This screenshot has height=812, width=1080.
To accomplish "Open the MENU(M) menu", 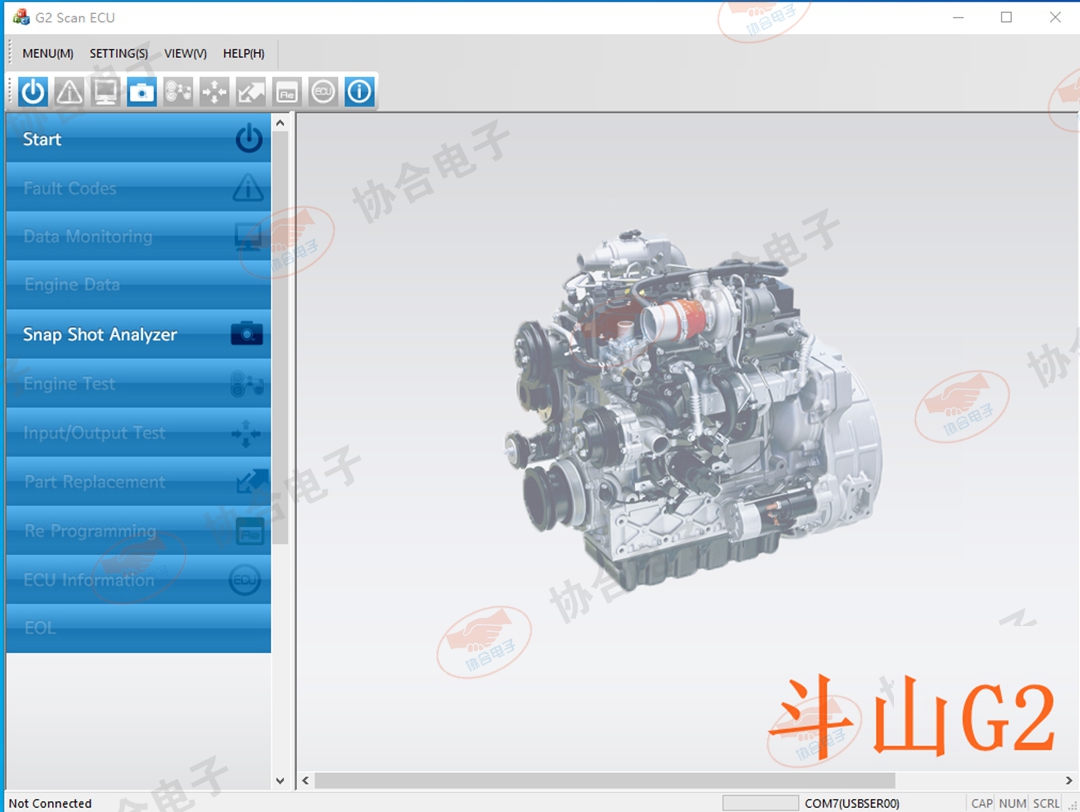I will coord(48,53).
